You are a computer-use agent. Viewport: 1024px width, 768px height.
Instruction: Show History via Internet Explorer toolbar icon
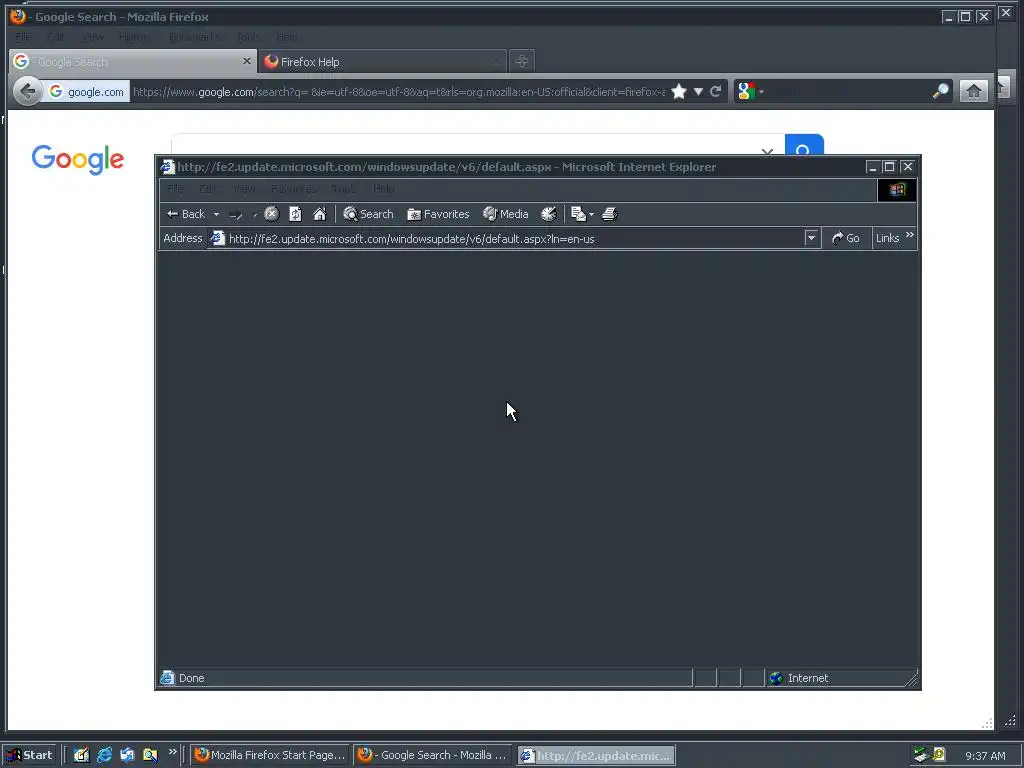pos(549,214)
